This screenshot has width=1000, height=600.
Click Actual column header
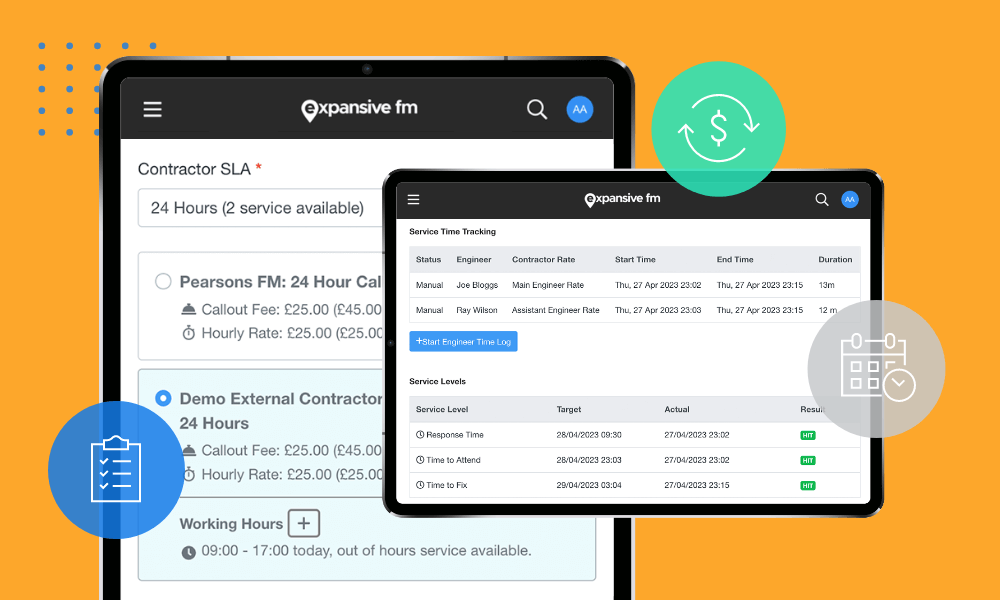677,409
